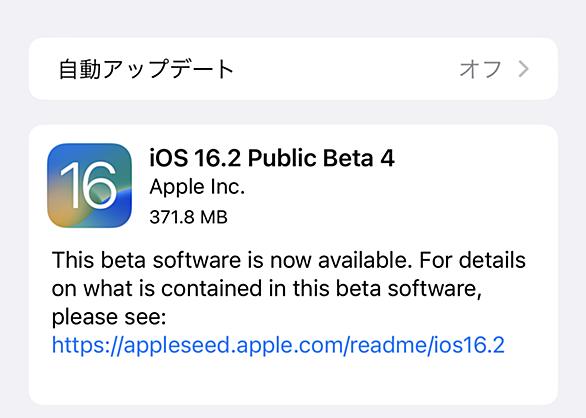Screen dimensions: 586x418
Task: Click the 371.8 MB file size text
Action: click(188, 217)
